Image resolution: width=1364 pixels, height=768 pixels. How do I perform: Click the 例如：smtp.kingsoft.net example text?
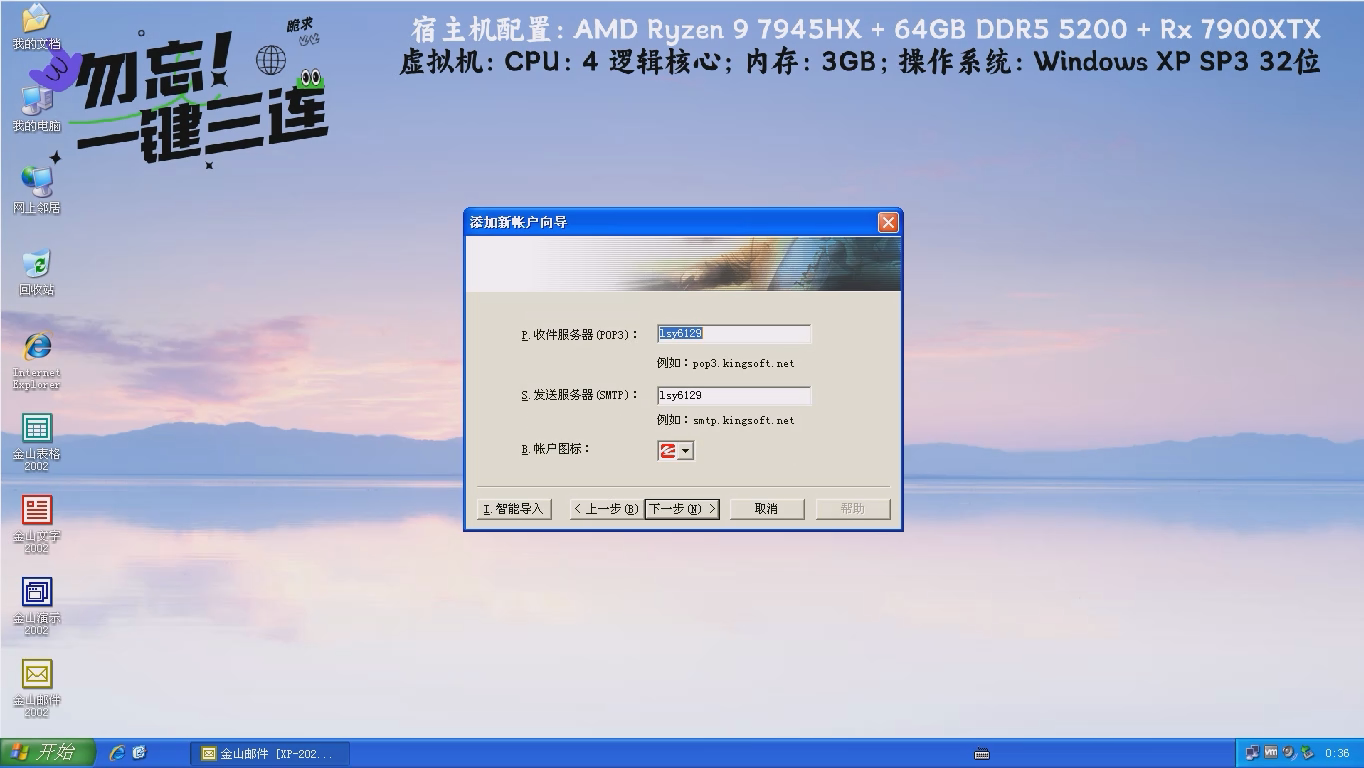coord(726,420)
